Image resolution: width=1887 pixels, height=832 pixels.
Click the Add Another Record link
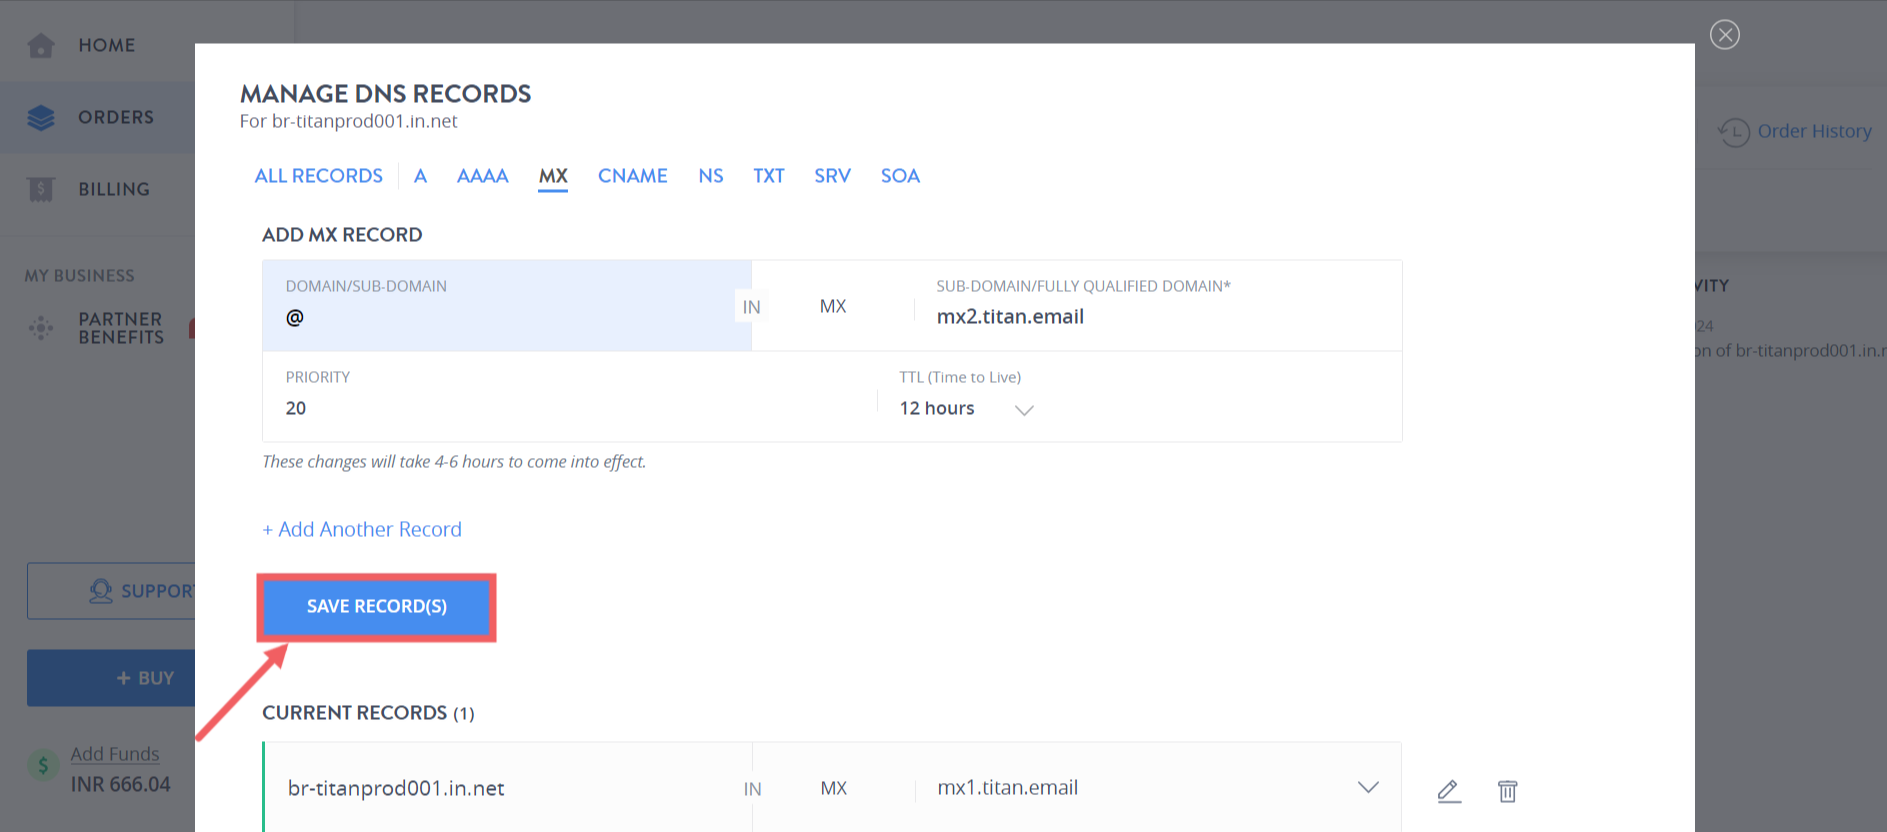tap(362, 529)
